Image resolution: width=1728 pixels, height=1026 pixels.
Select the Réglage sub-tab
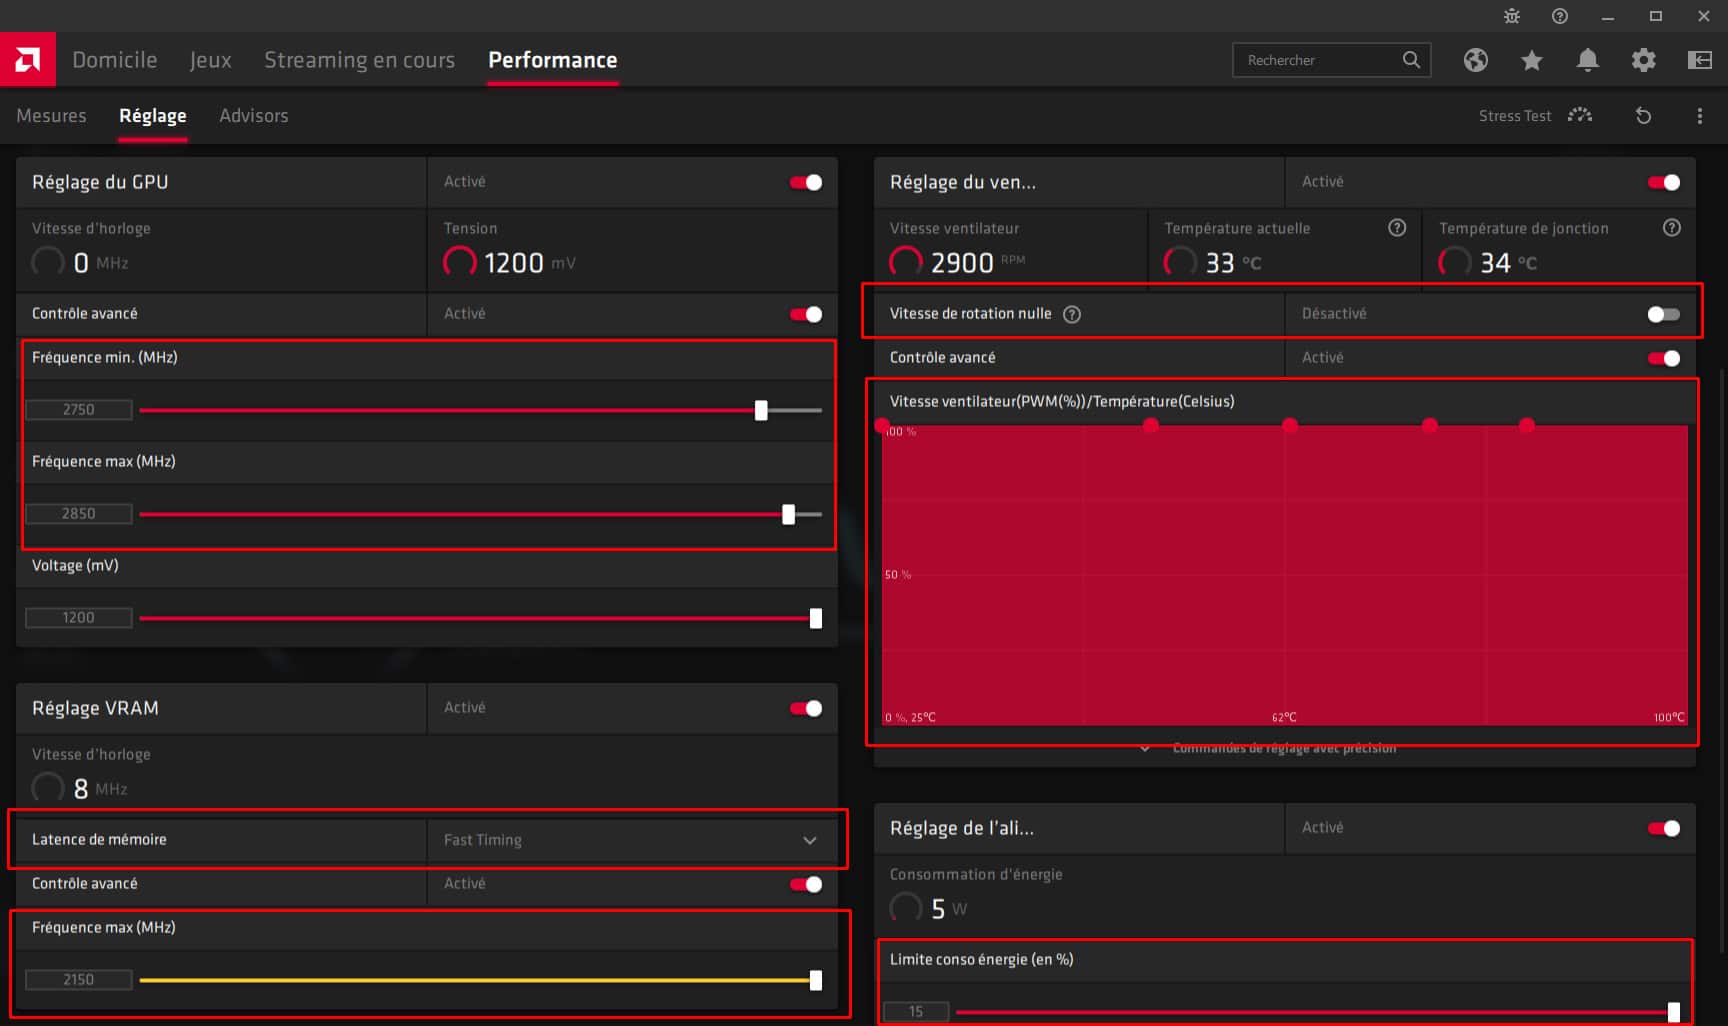[x=152, y=116]
